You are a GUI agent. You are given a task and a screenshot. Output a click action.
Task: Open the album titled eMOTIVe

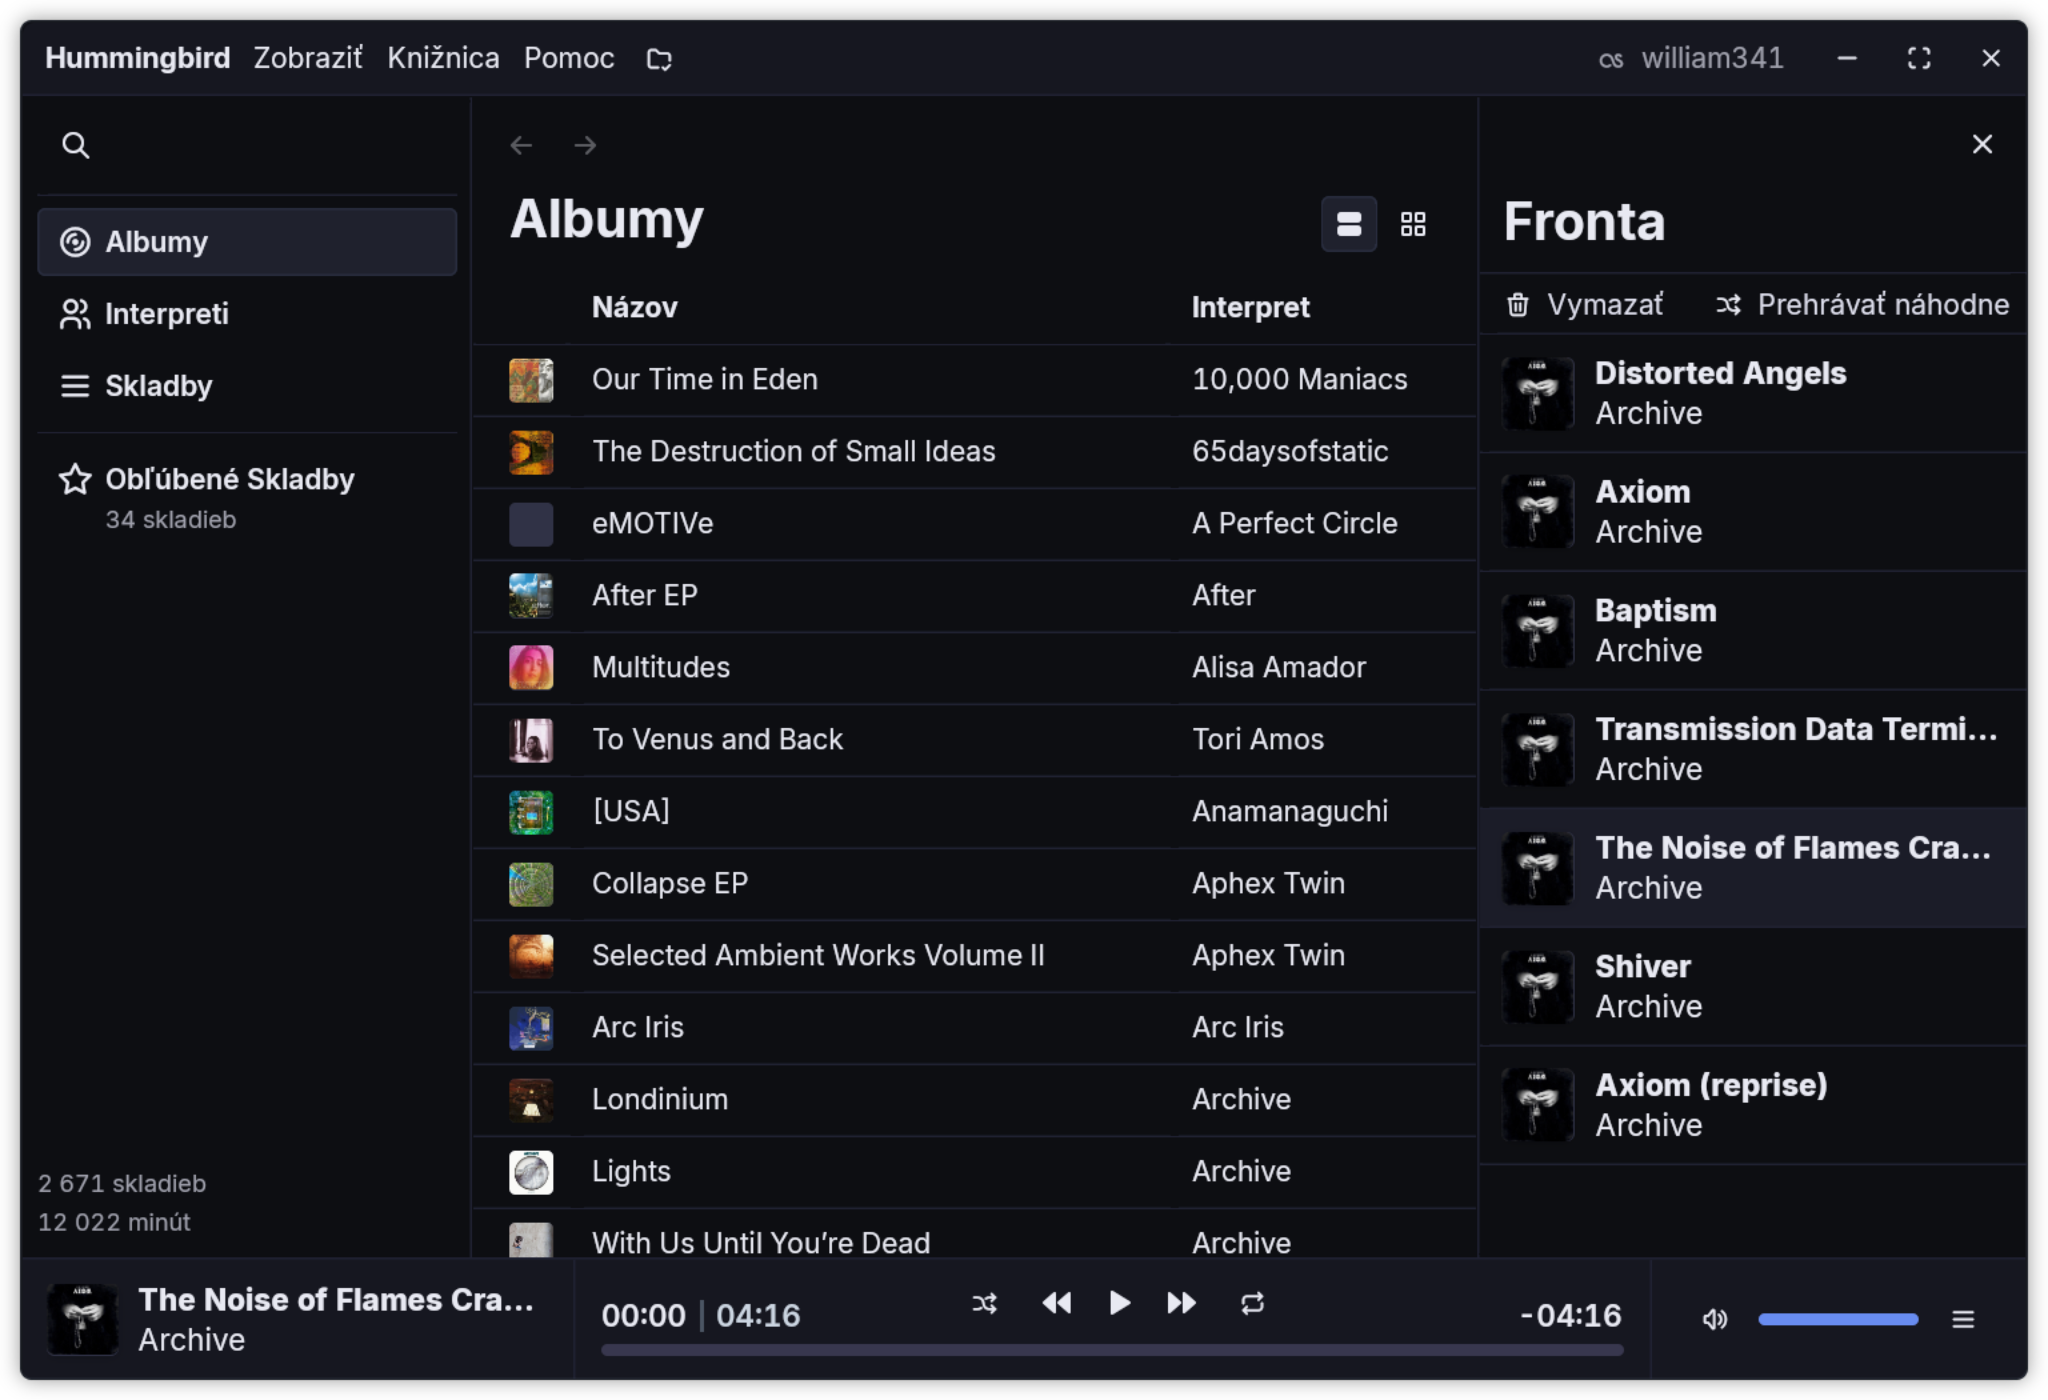[x=652, y=523]
